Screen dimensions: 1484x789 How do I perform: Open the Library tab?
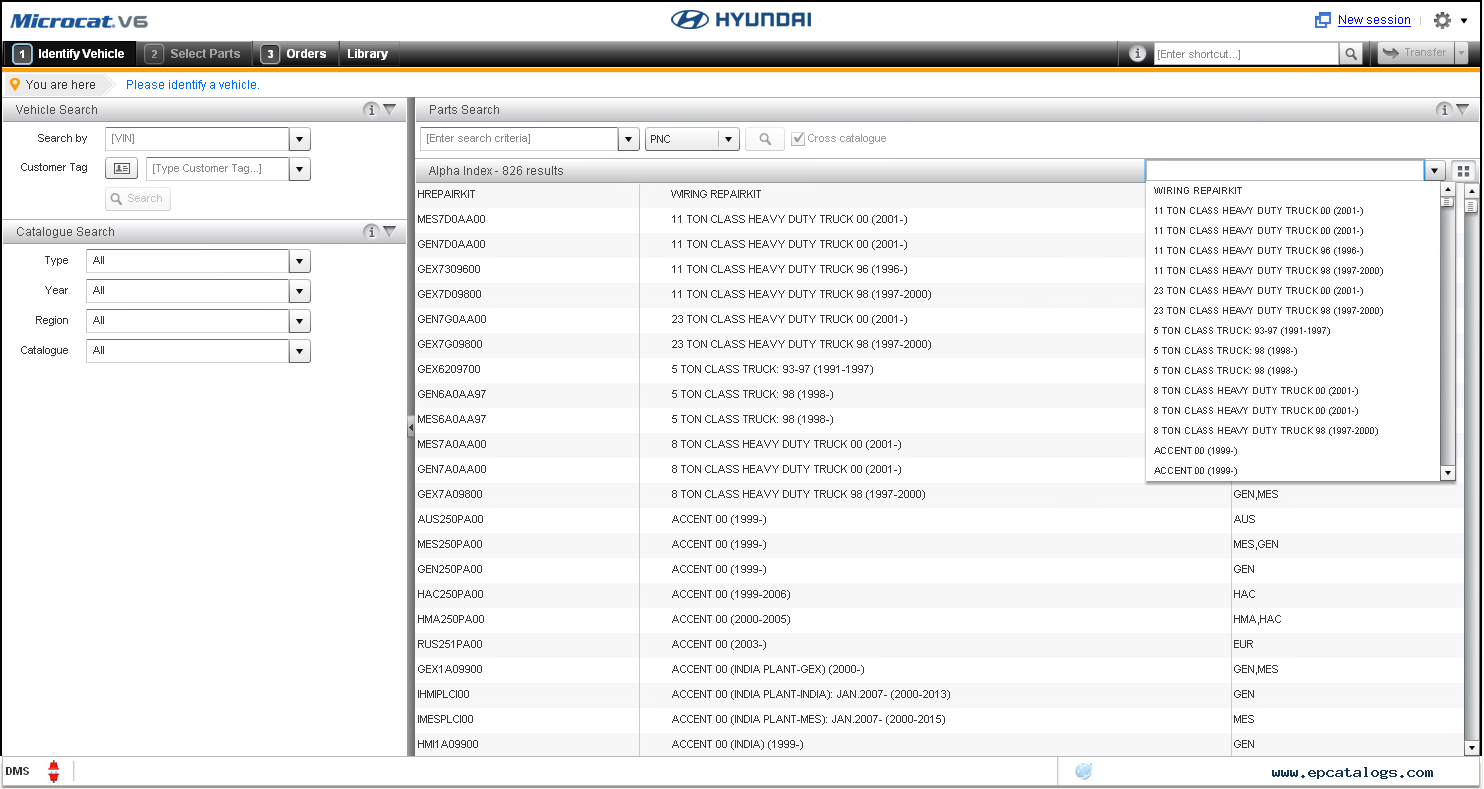tap(367, 54)
